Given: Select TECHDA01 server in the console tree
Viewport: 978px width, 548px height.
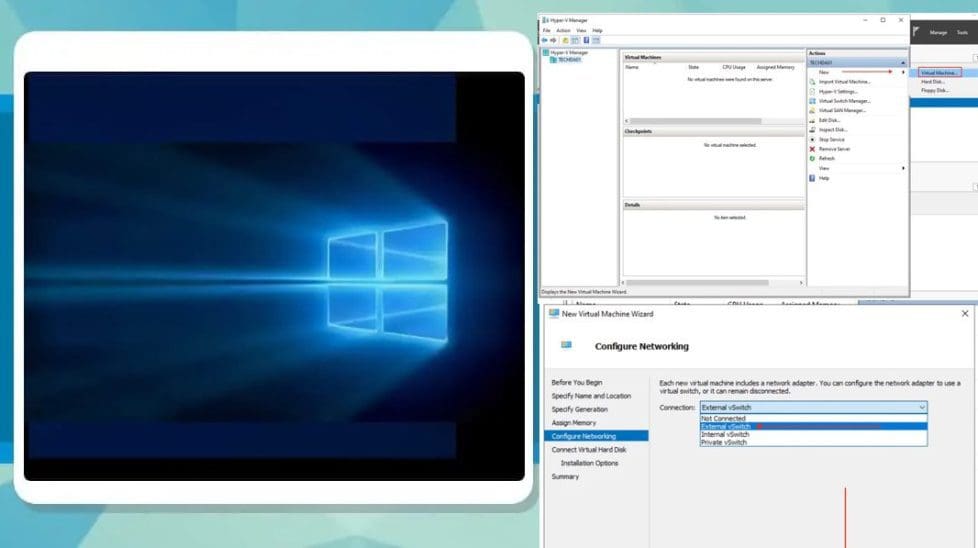Looking at the screenshot, I should point(569,60).
